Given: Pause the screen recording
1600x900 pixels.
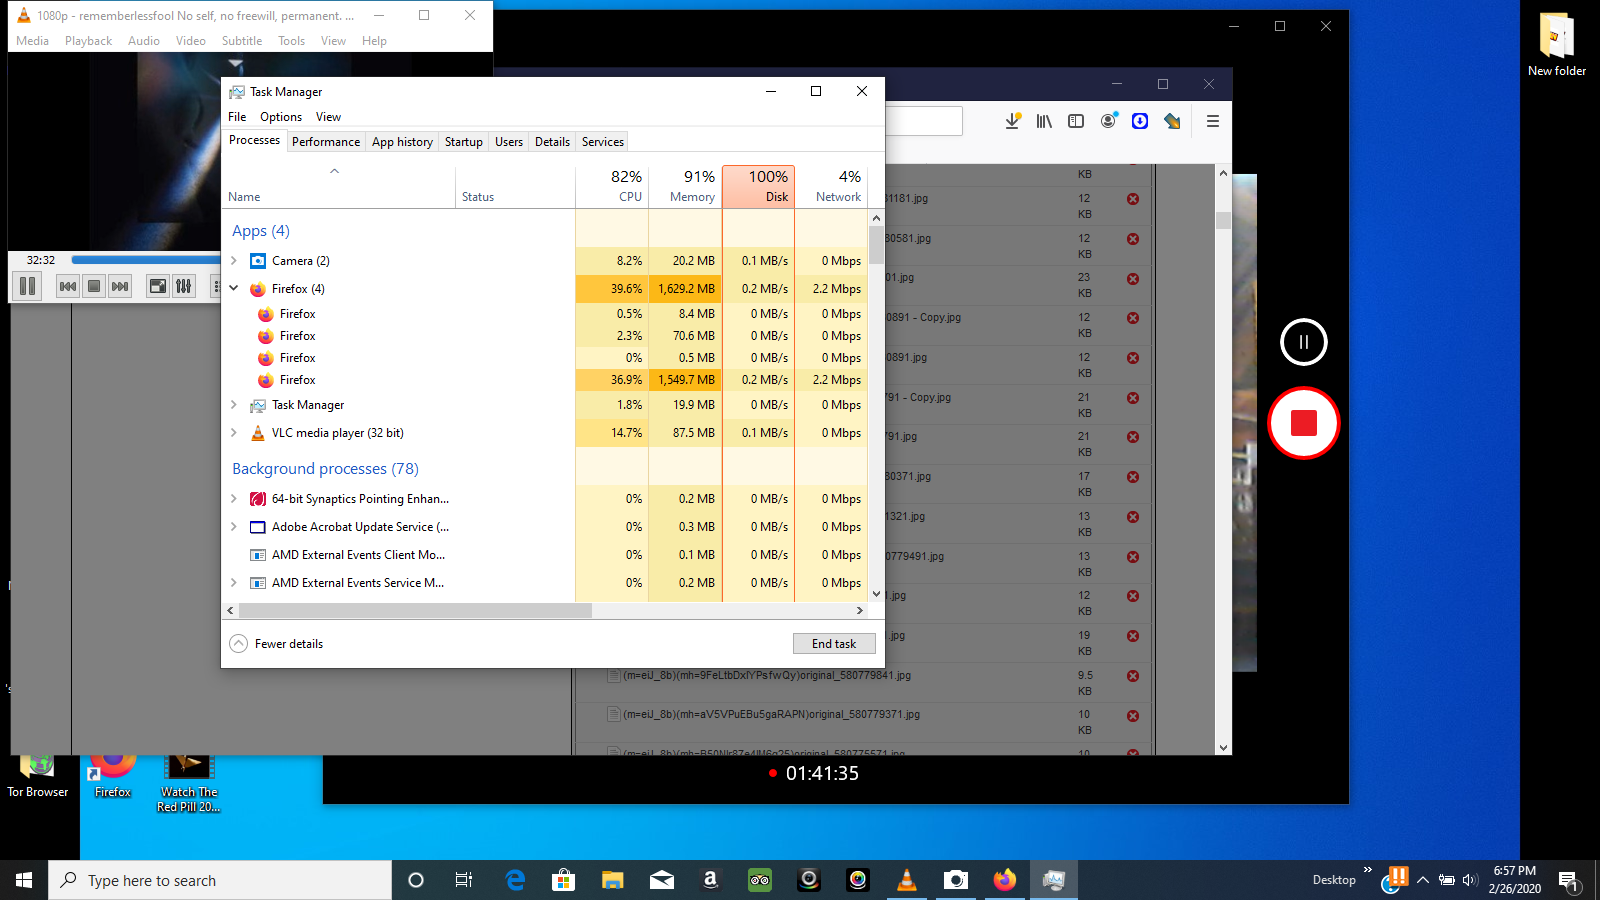Looking at the screenshot, I should pyautogui.click(x=1304, y=342).
